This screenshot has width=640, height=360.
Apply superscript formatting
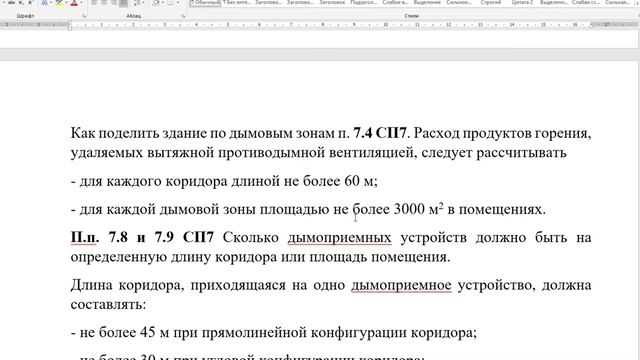point(30,2)
